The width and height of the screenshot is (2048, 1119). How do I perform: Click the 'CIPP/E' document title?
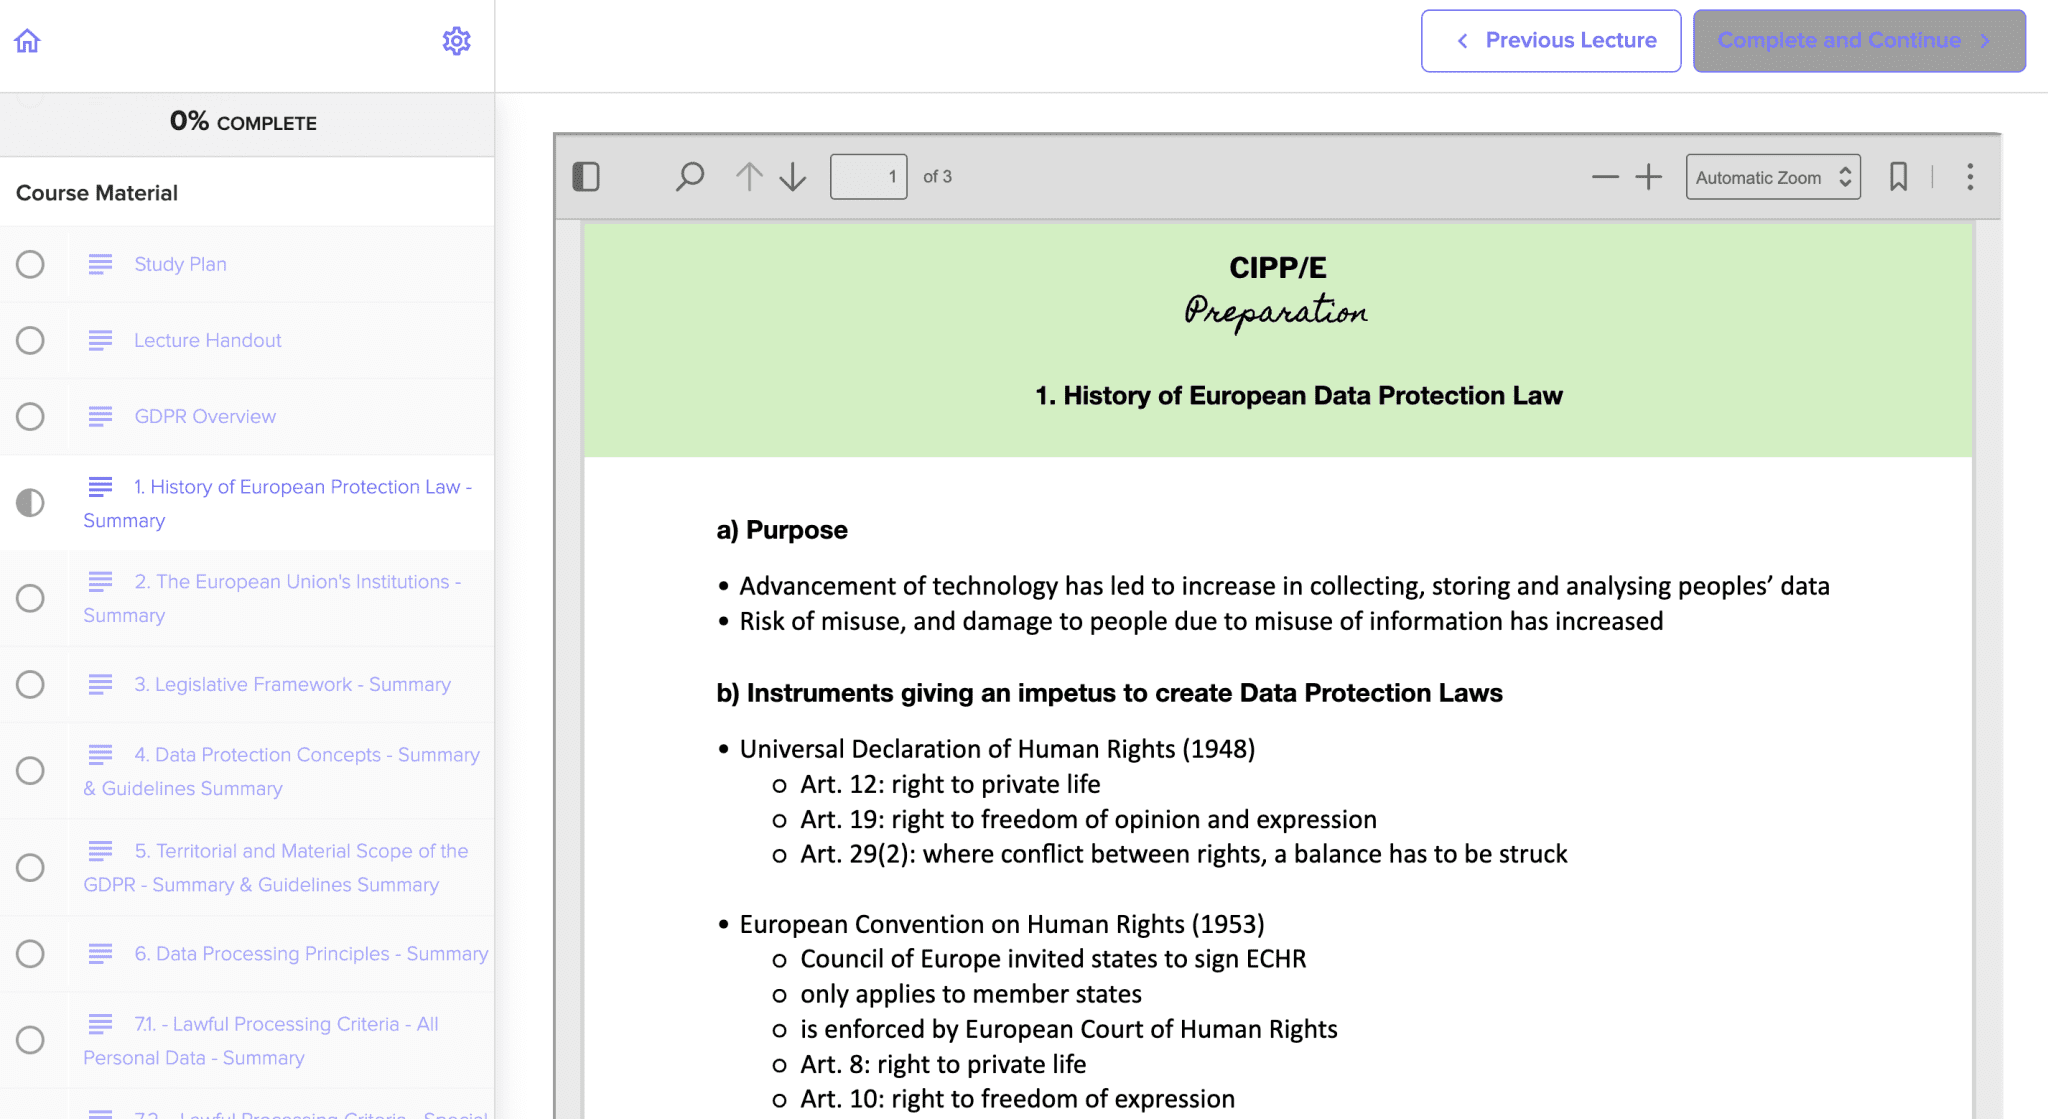pos(1277,268)
